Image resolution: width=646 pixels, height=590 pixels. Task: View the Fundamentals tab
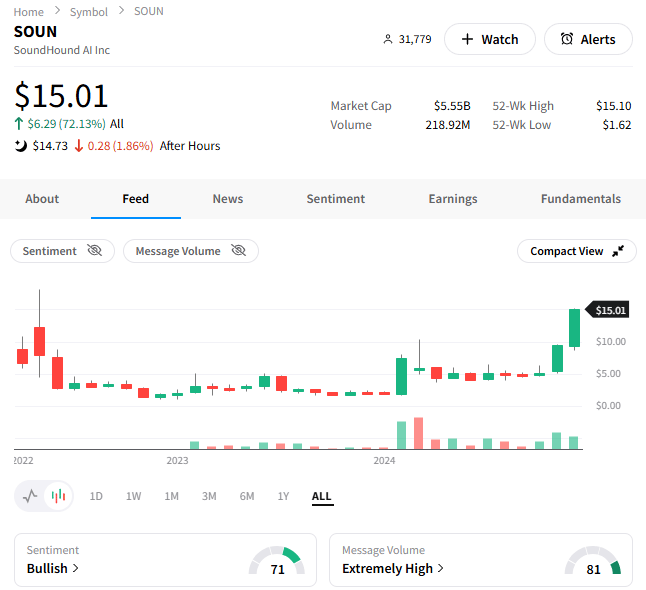click(x=580, y=199)
